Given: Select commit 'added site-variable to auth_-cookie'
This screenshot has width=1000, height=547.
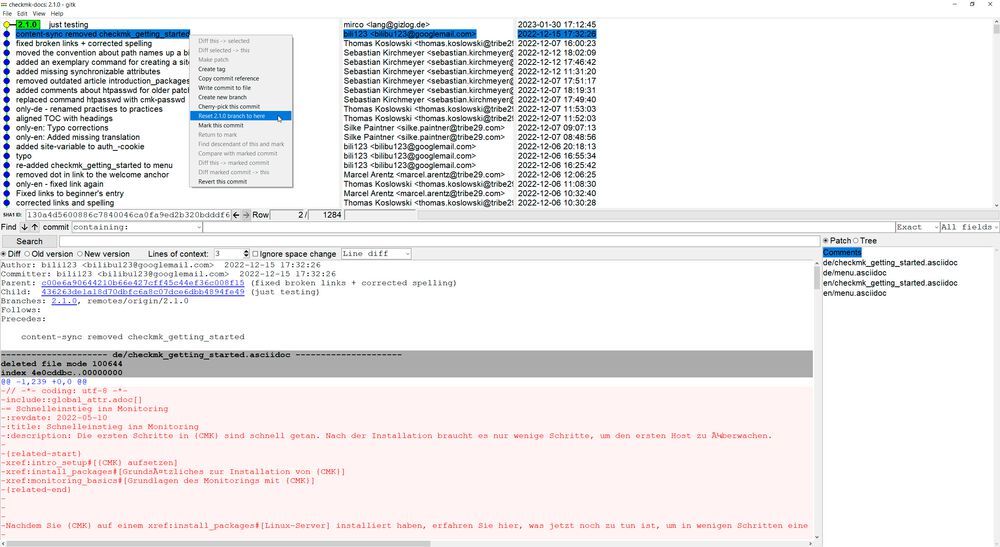Looking at the screenshot, I should [82, 147].
